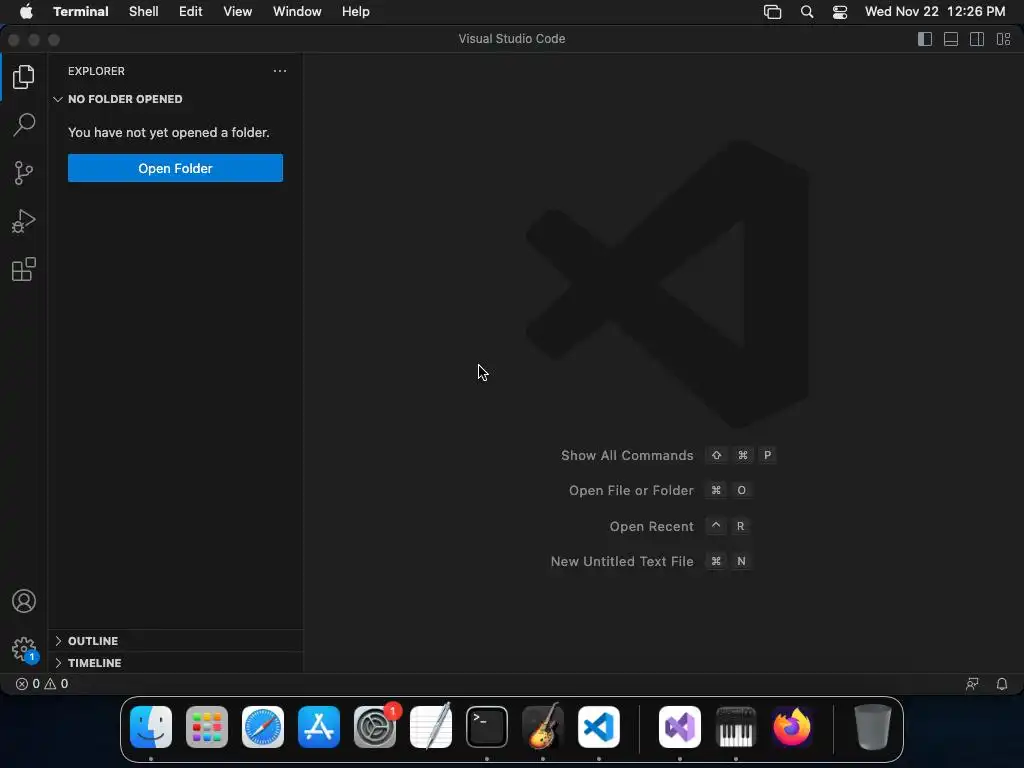1024x768 pixels.
Task: Toggle secondary side bar layout icon
Action: (x=977, y=39)
